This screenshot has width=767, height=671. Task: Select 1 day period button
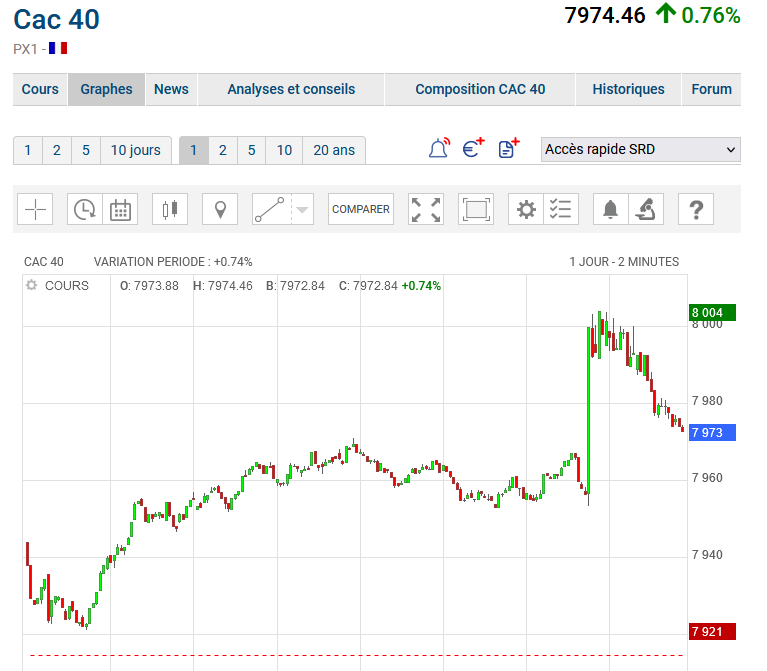coord(28,150)
